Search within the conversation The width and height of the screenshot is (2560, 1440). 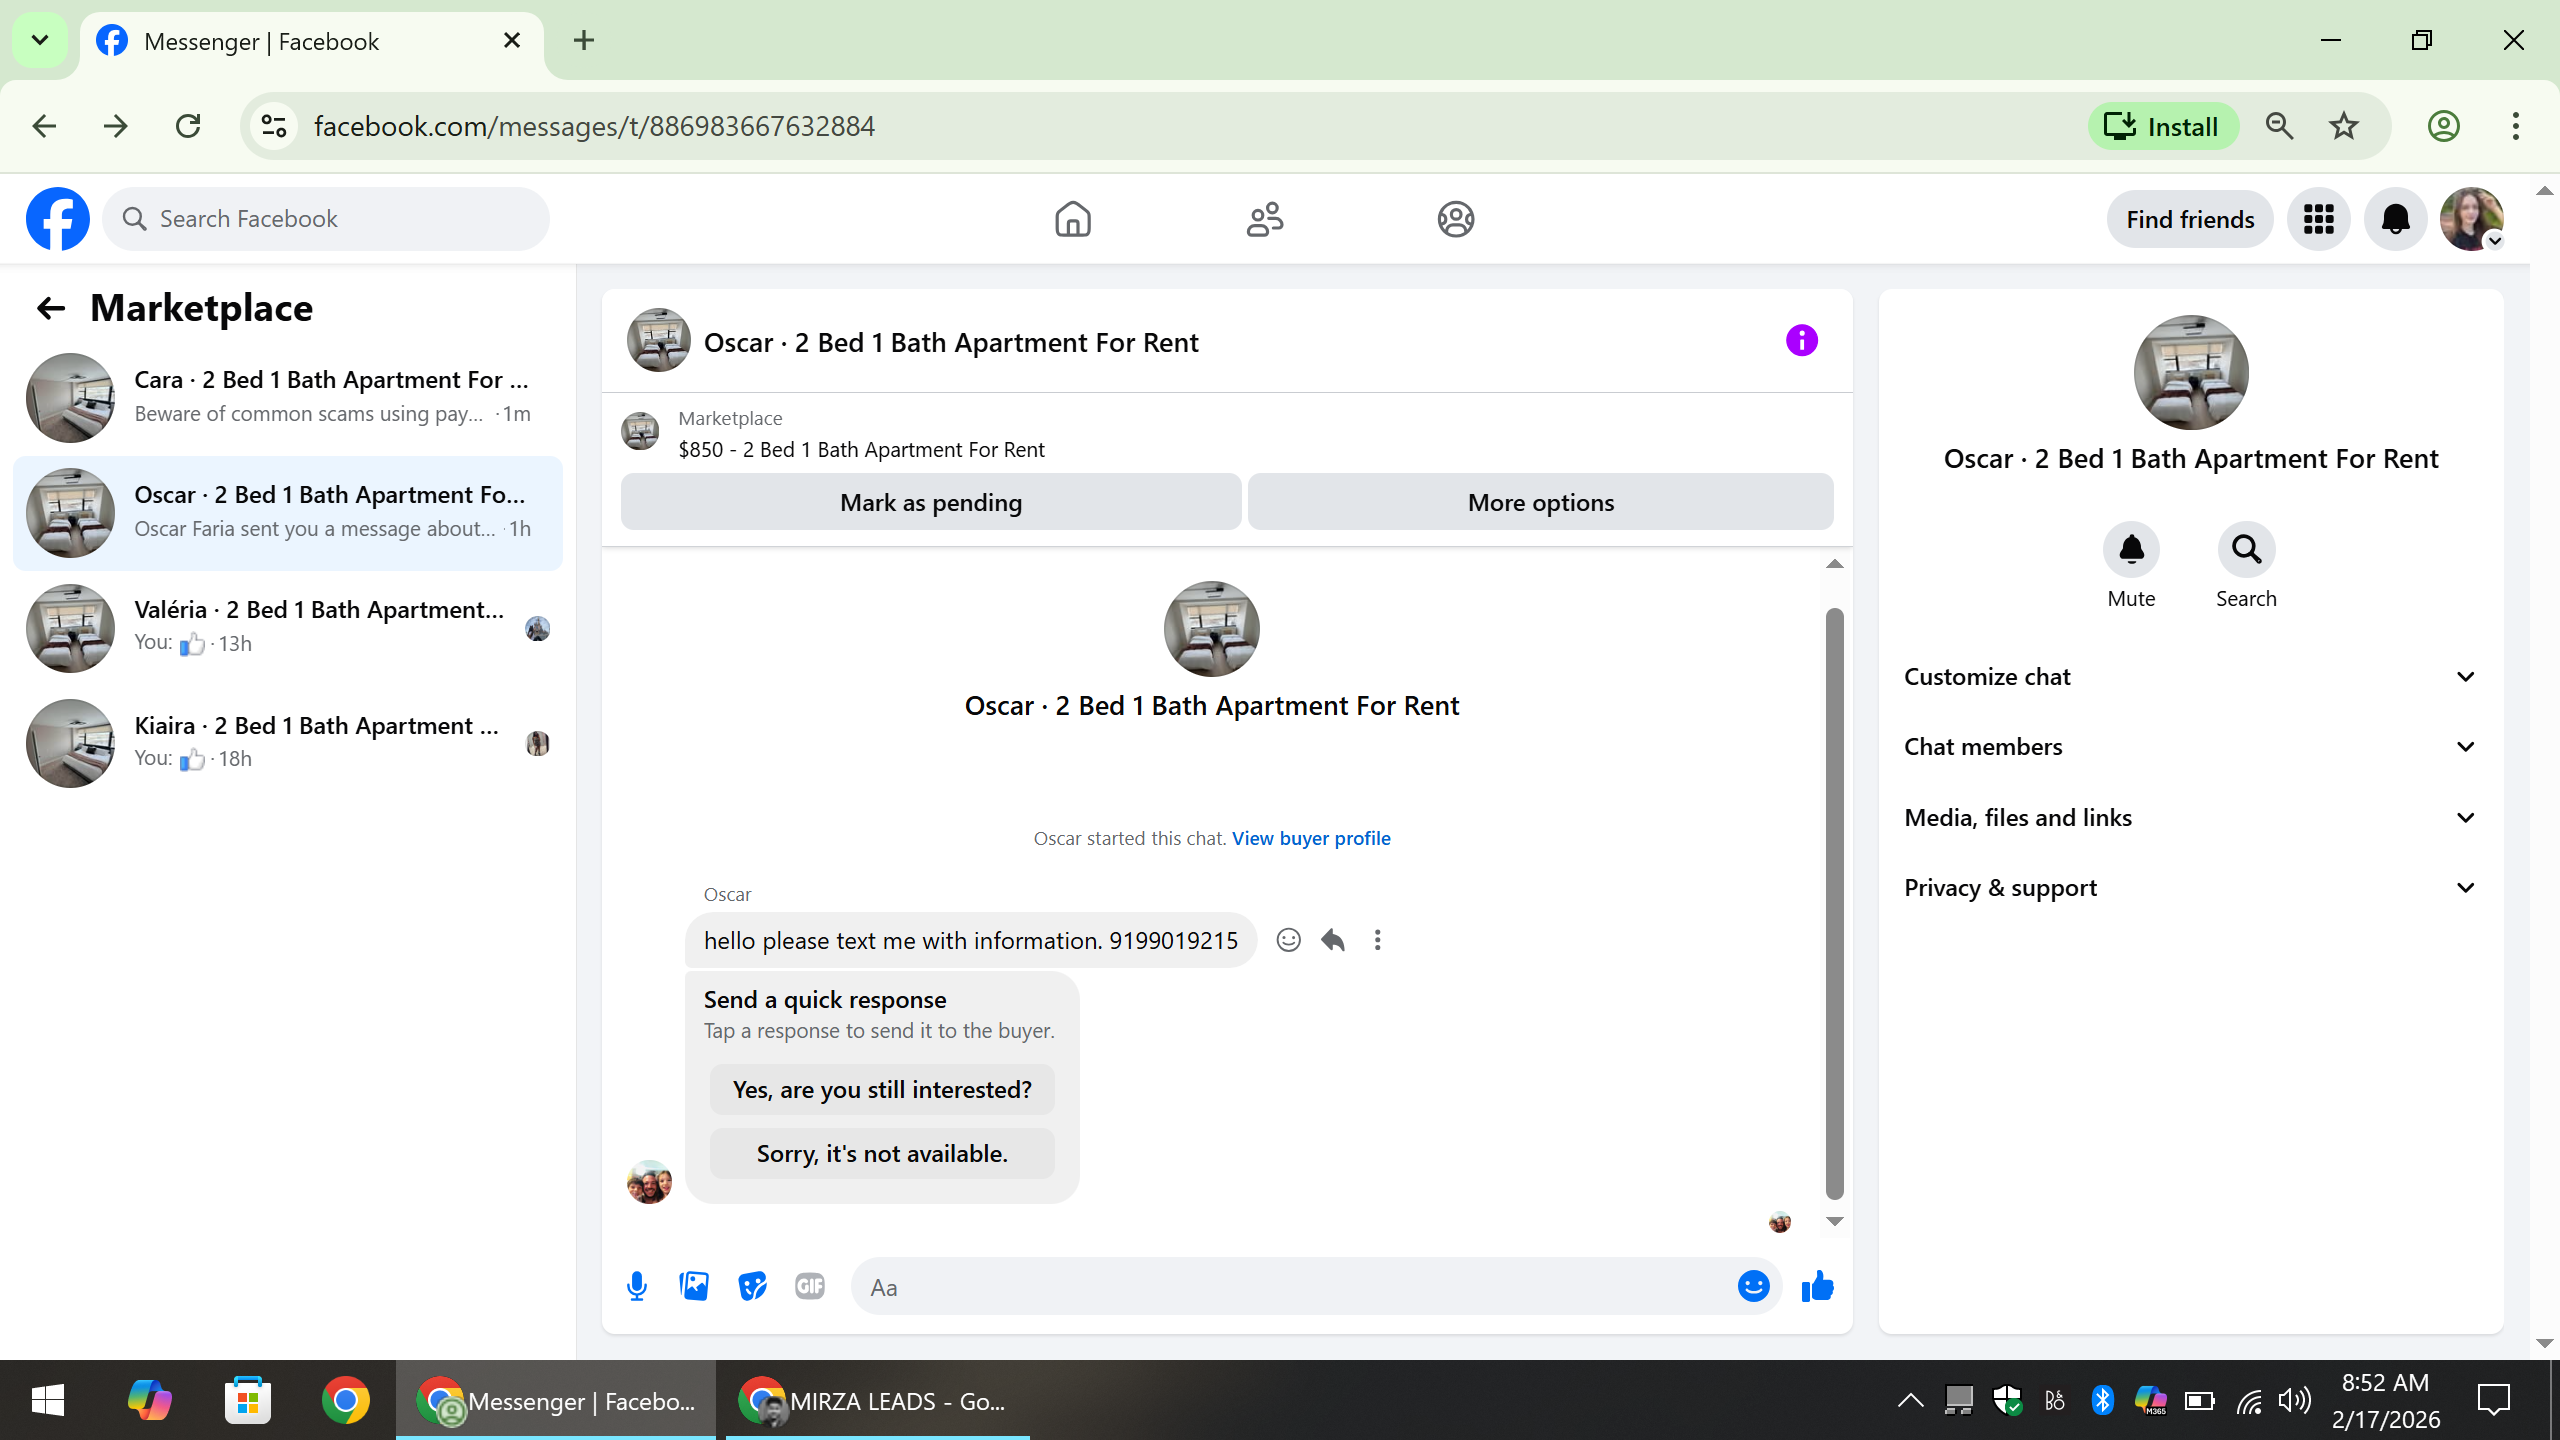click(x=2246, y=550)
